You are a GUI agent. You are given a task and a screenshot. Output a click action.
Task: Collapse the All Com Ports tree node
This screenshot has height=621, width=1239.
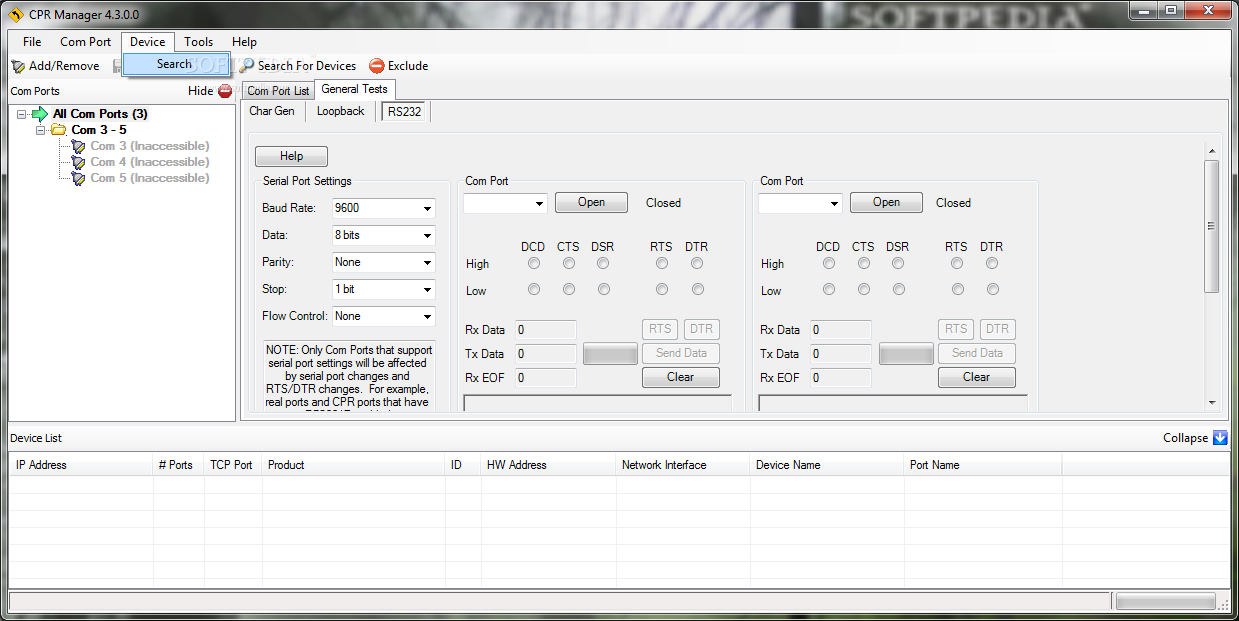point(22,114)
